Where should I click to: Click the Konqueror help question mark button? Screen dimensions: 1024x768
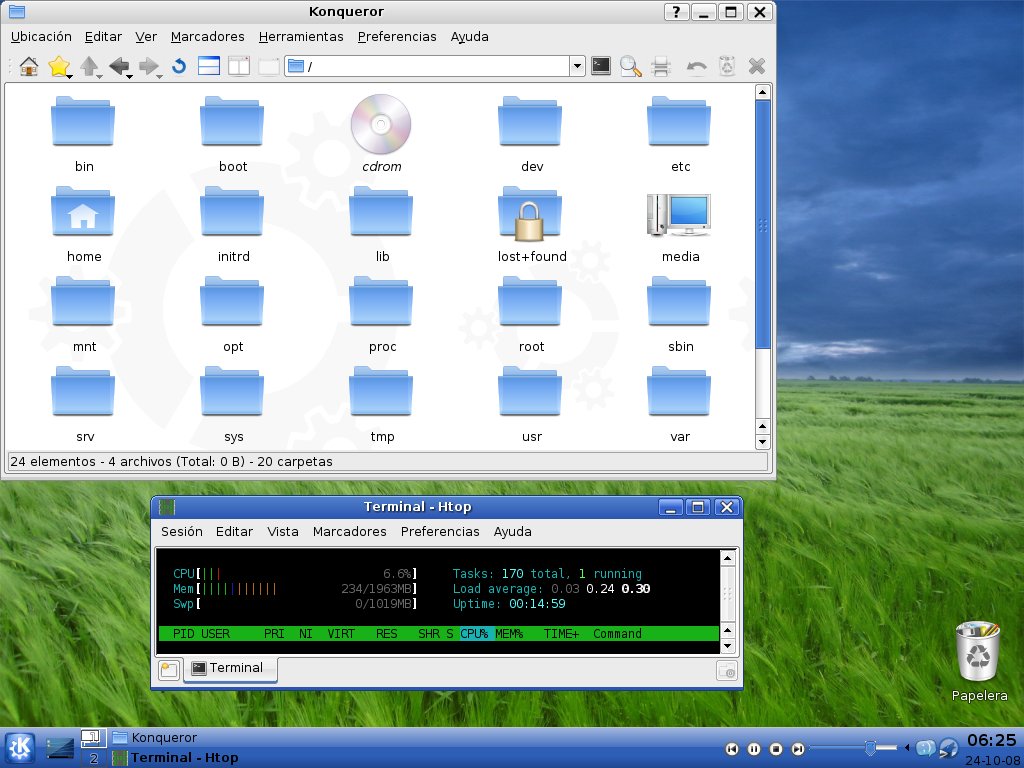point(676,12)
